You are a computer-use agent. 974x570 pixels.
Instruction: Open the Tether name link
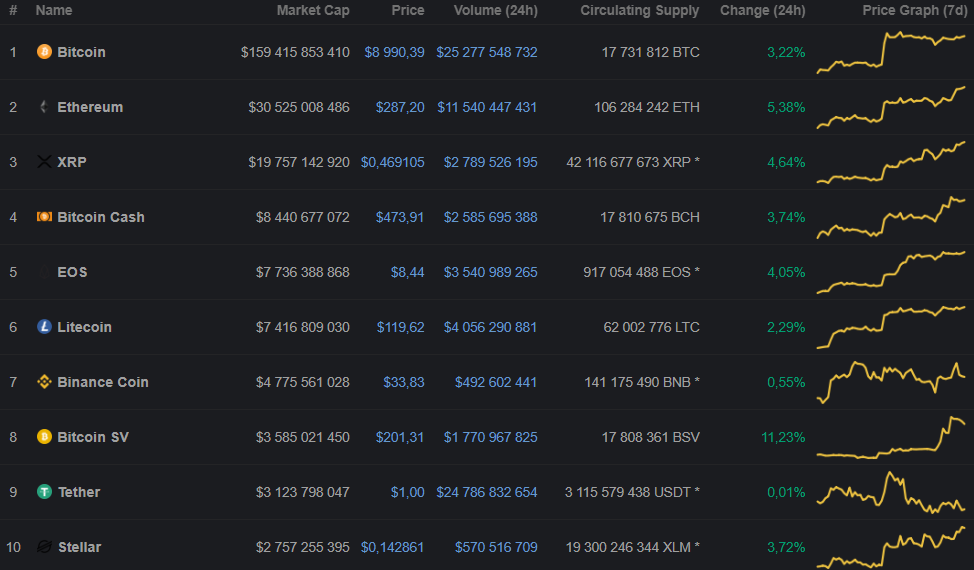tap(79, 492)
